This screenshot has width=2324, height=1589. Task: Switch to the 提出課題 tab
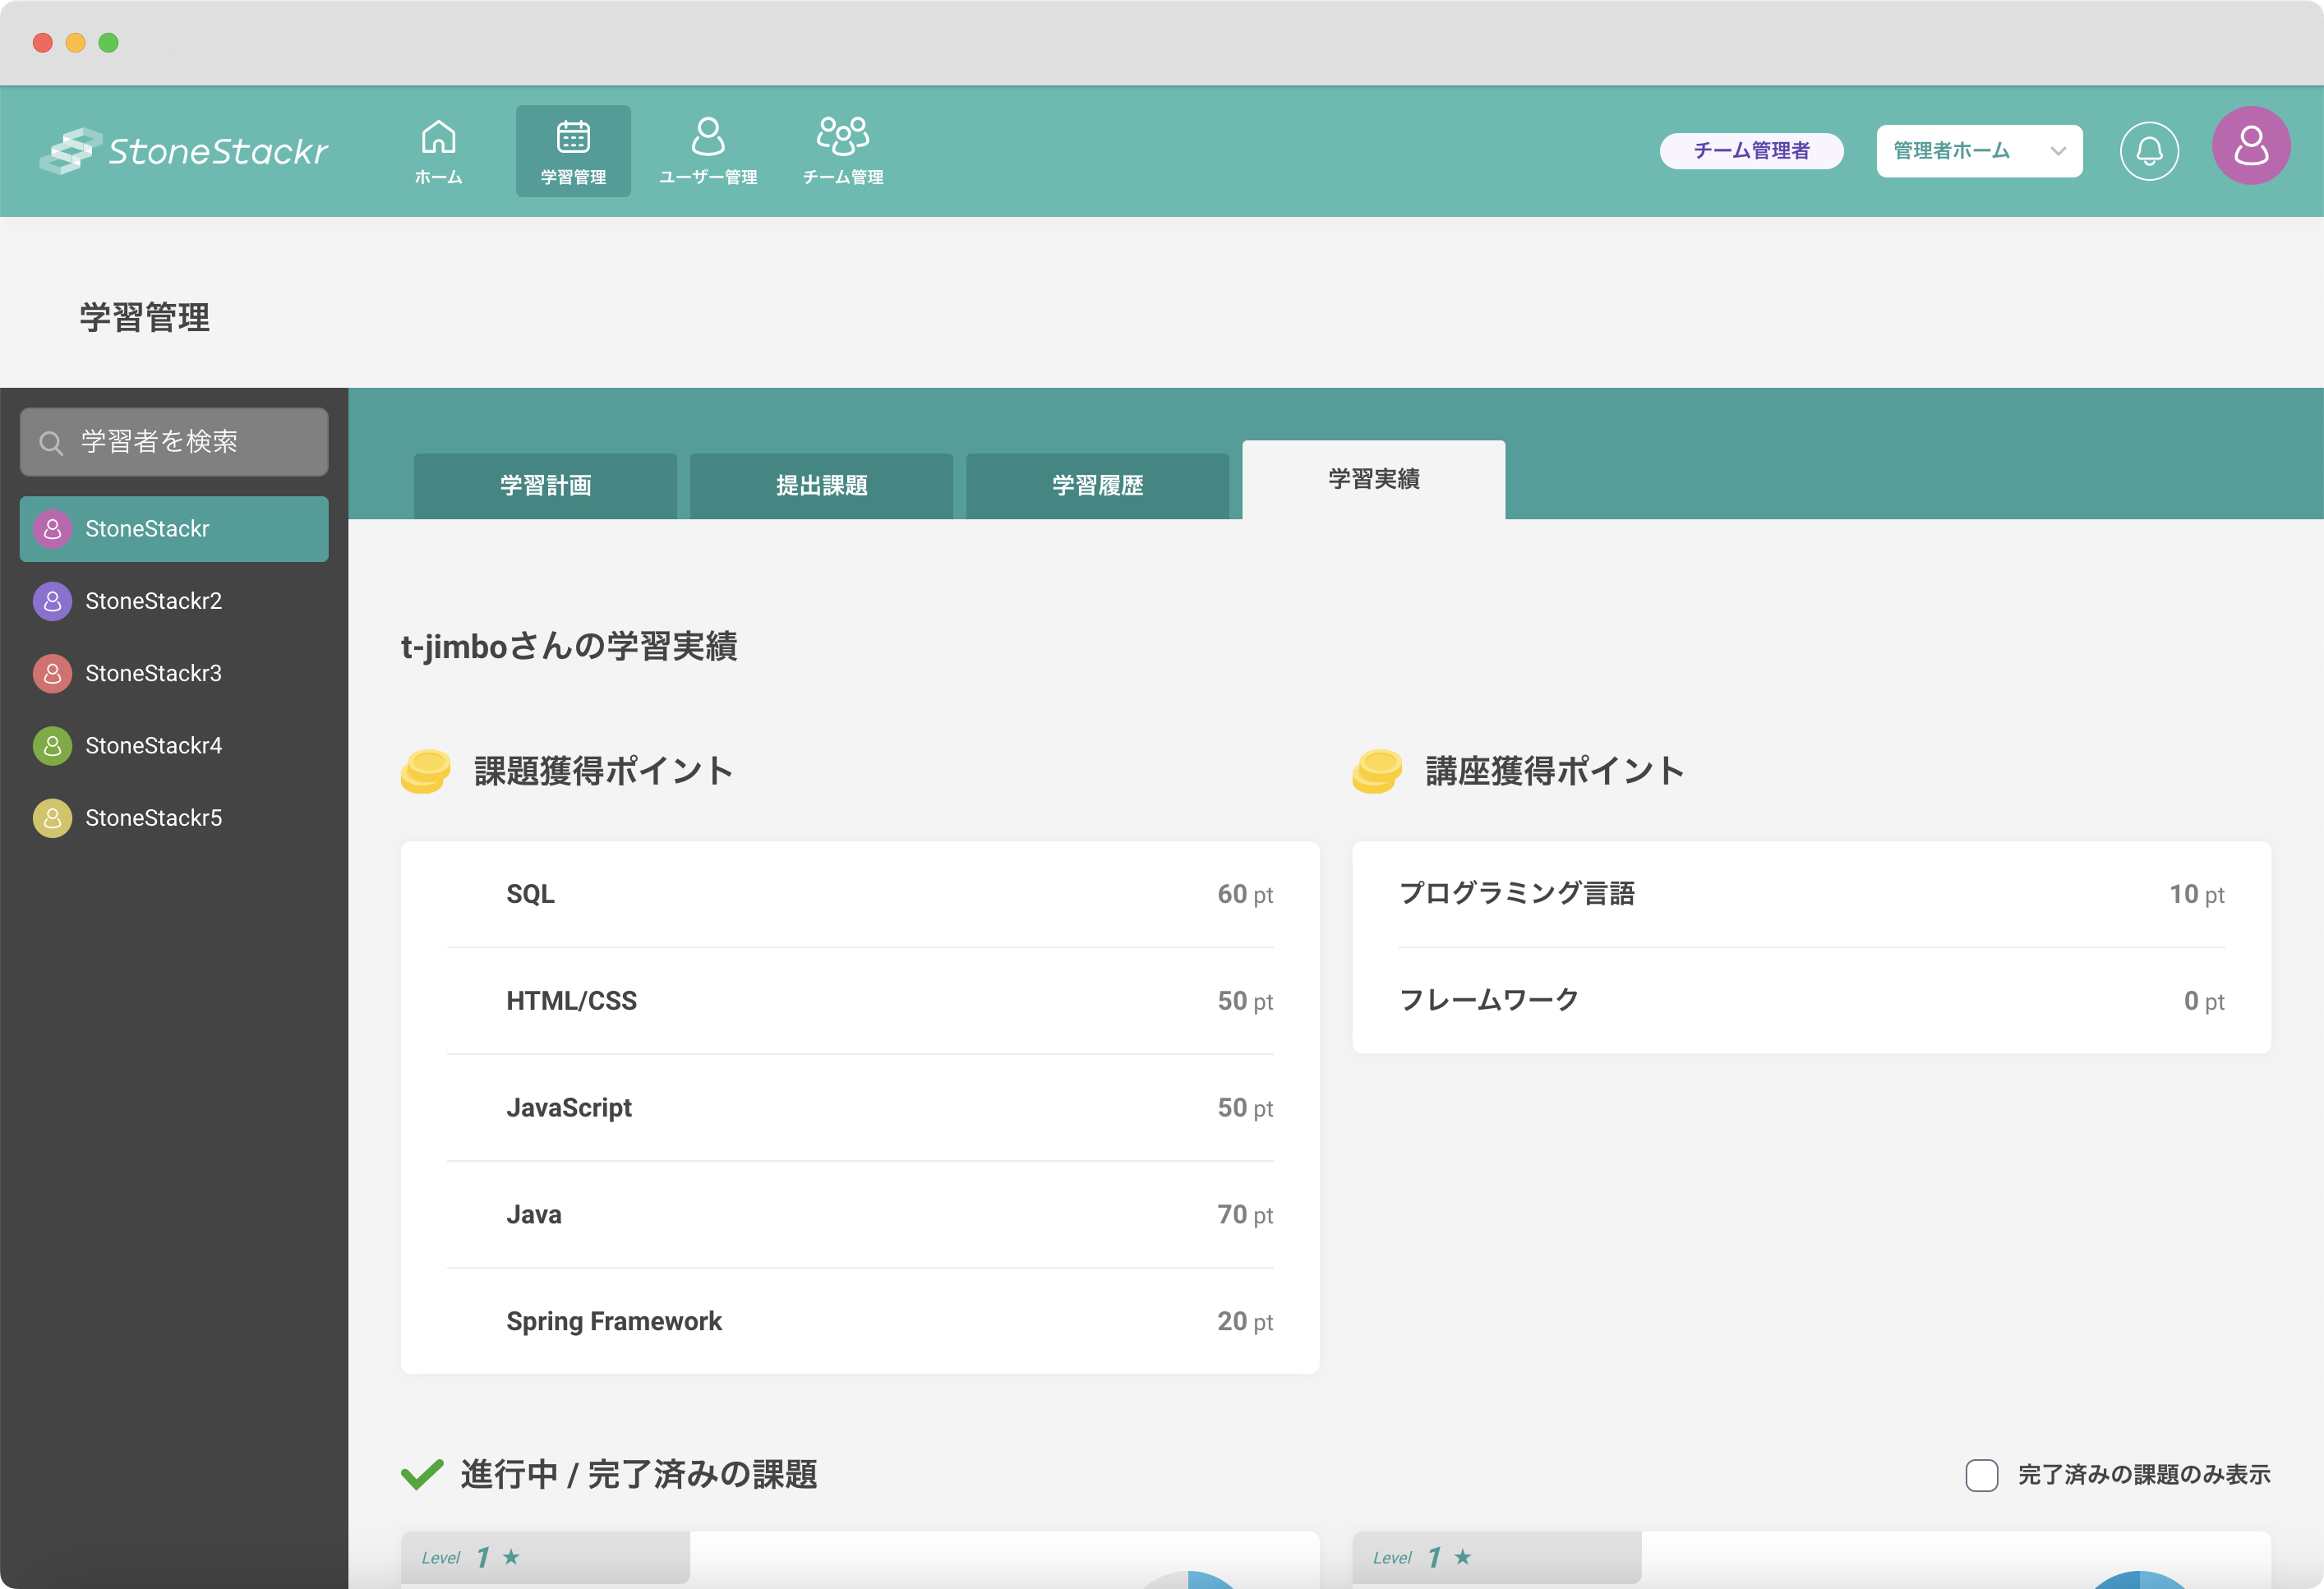click(821, 486)
